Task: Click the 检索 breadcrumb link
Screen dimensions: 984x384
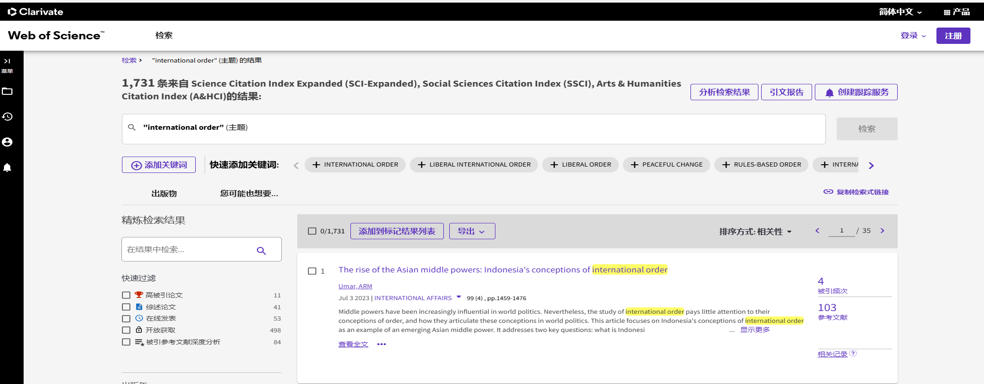Action: [129, 60]
